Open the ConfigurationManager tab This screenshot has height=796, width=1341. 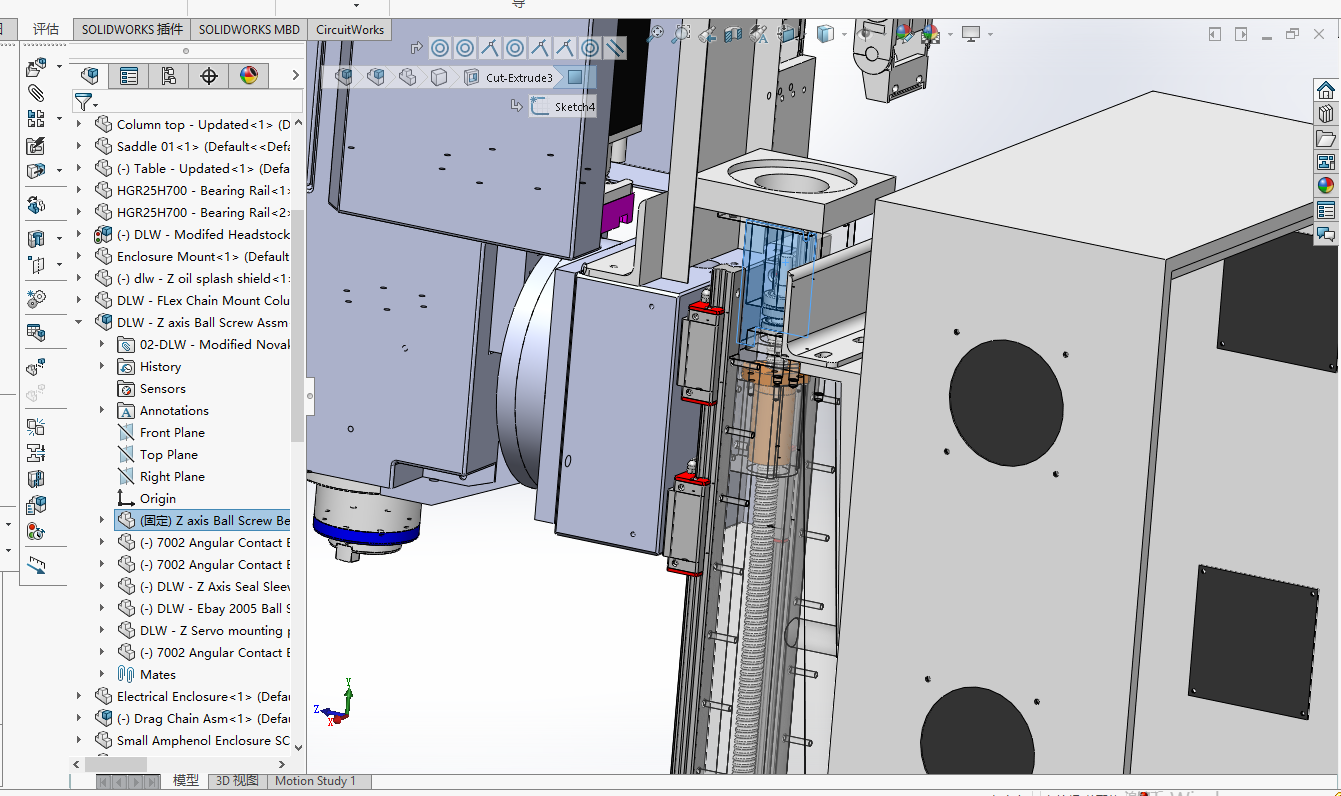point(168,75)
